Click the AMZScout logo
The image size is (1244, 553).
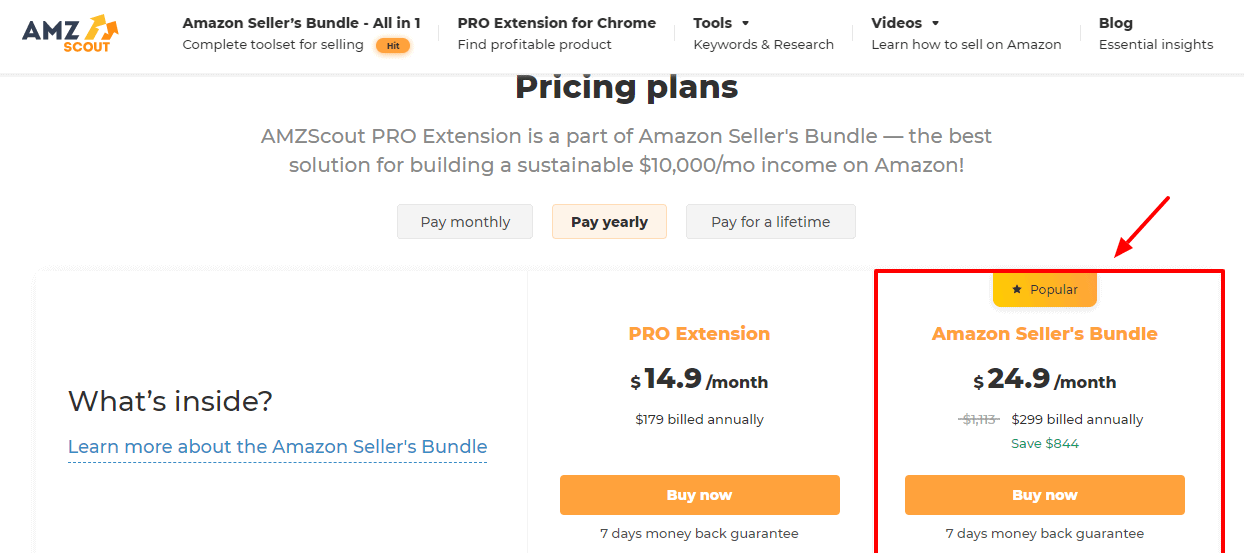(x=70, y=34)
